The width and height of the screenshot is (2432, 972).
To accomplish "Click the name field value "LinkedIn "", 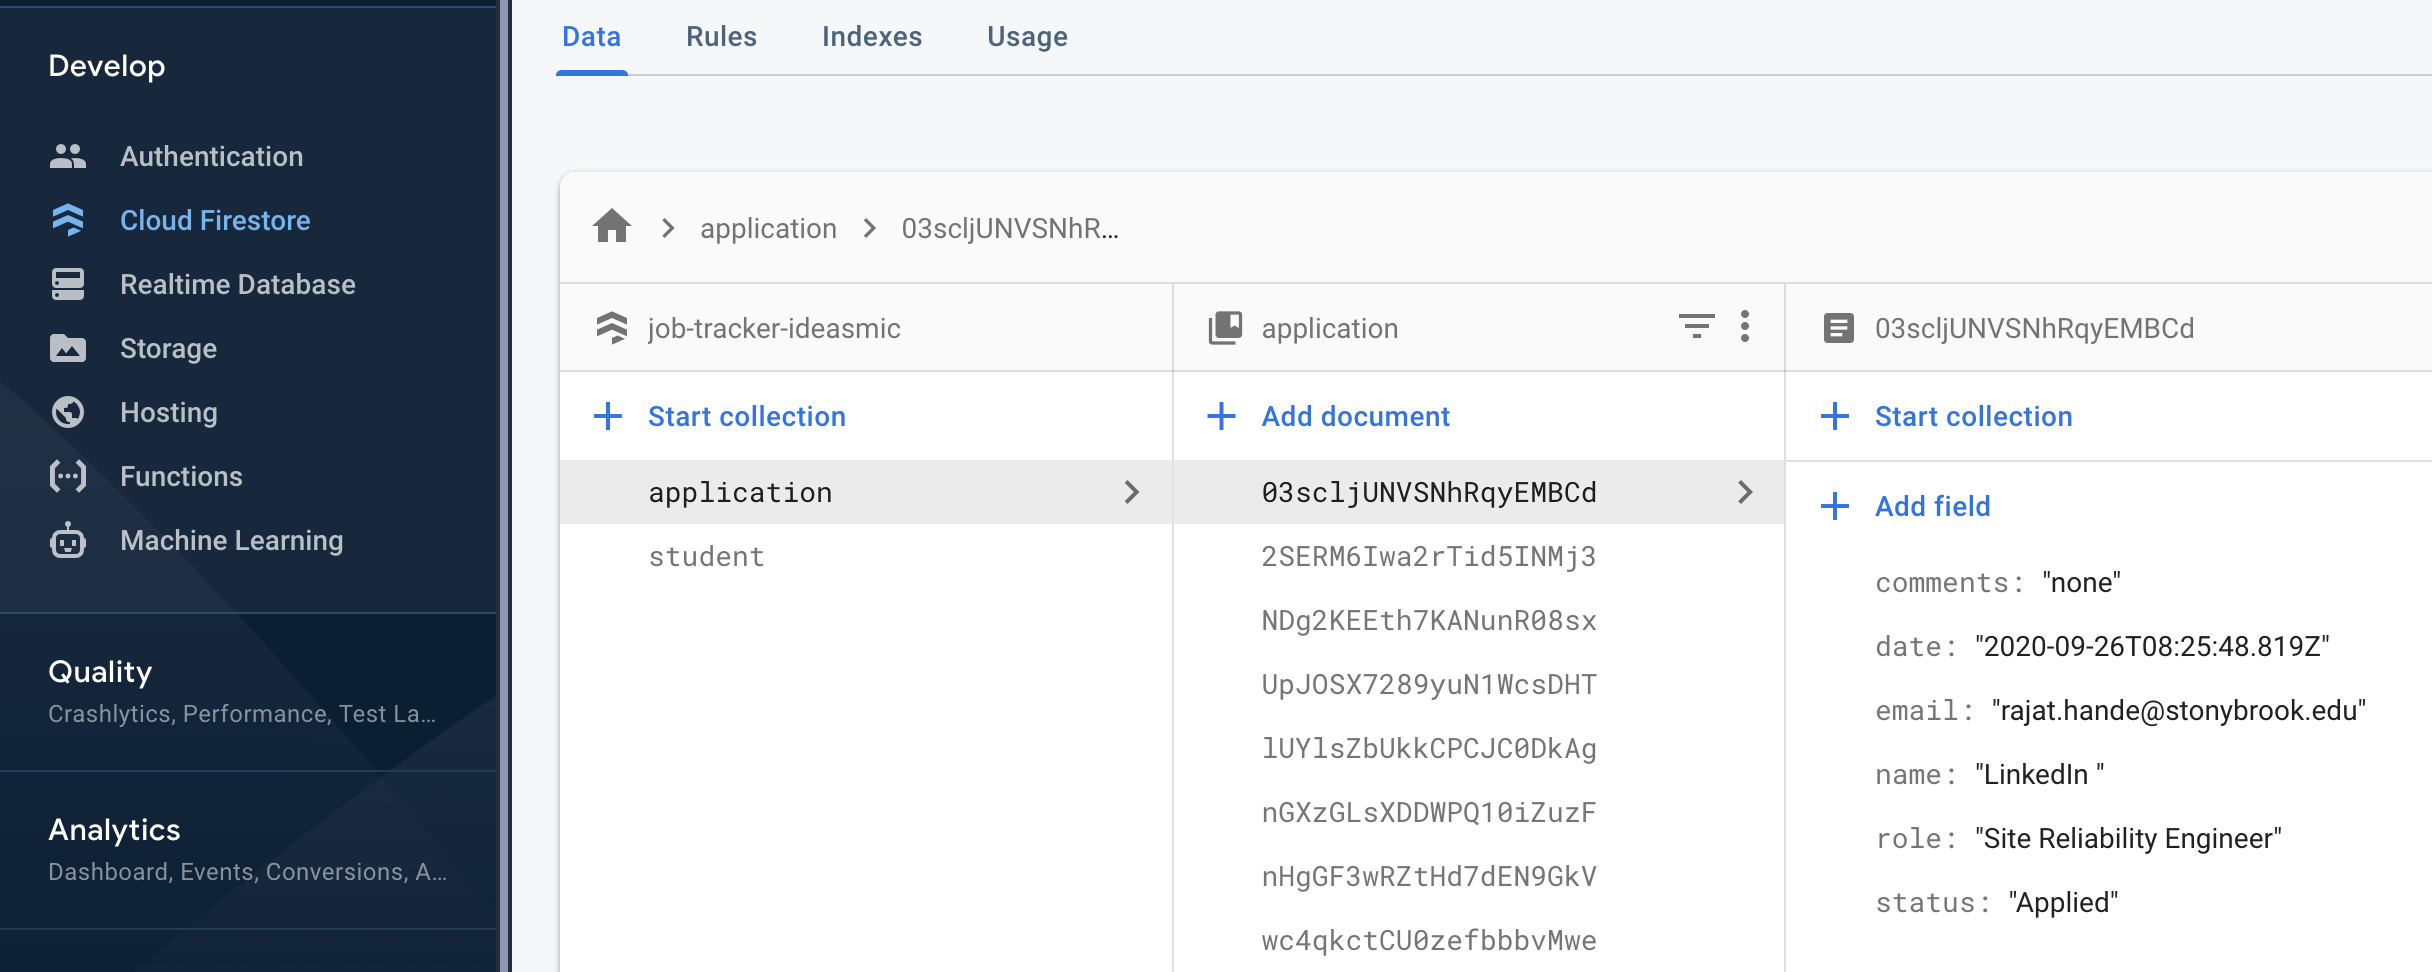I will (x=2040, y=774).
